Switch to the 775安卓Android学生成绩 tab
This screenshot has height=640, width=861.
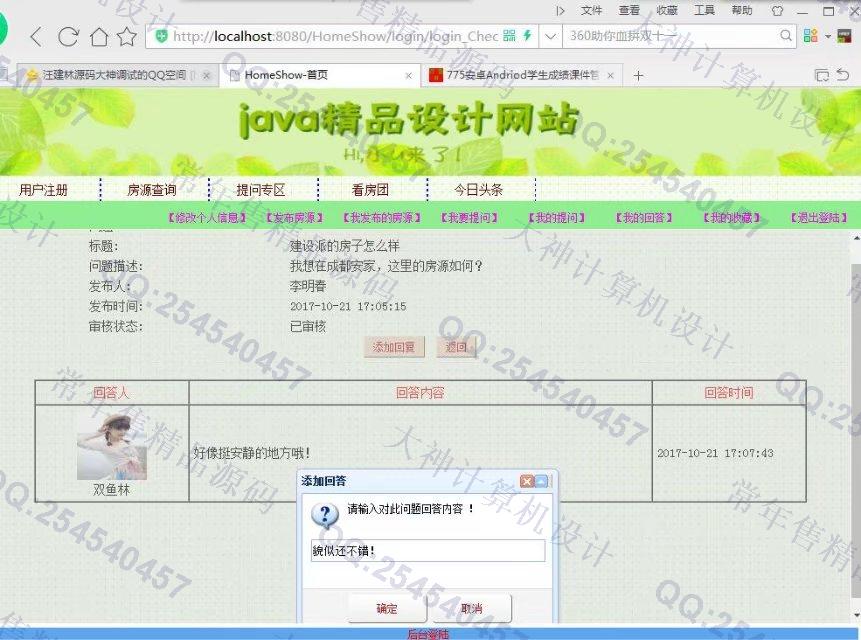point(521,75)
